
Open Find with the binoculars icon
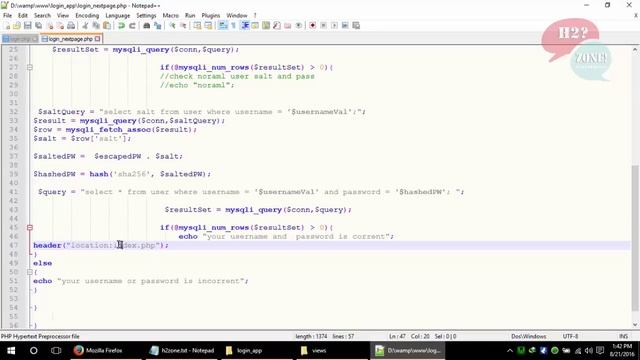click(147, 26)
